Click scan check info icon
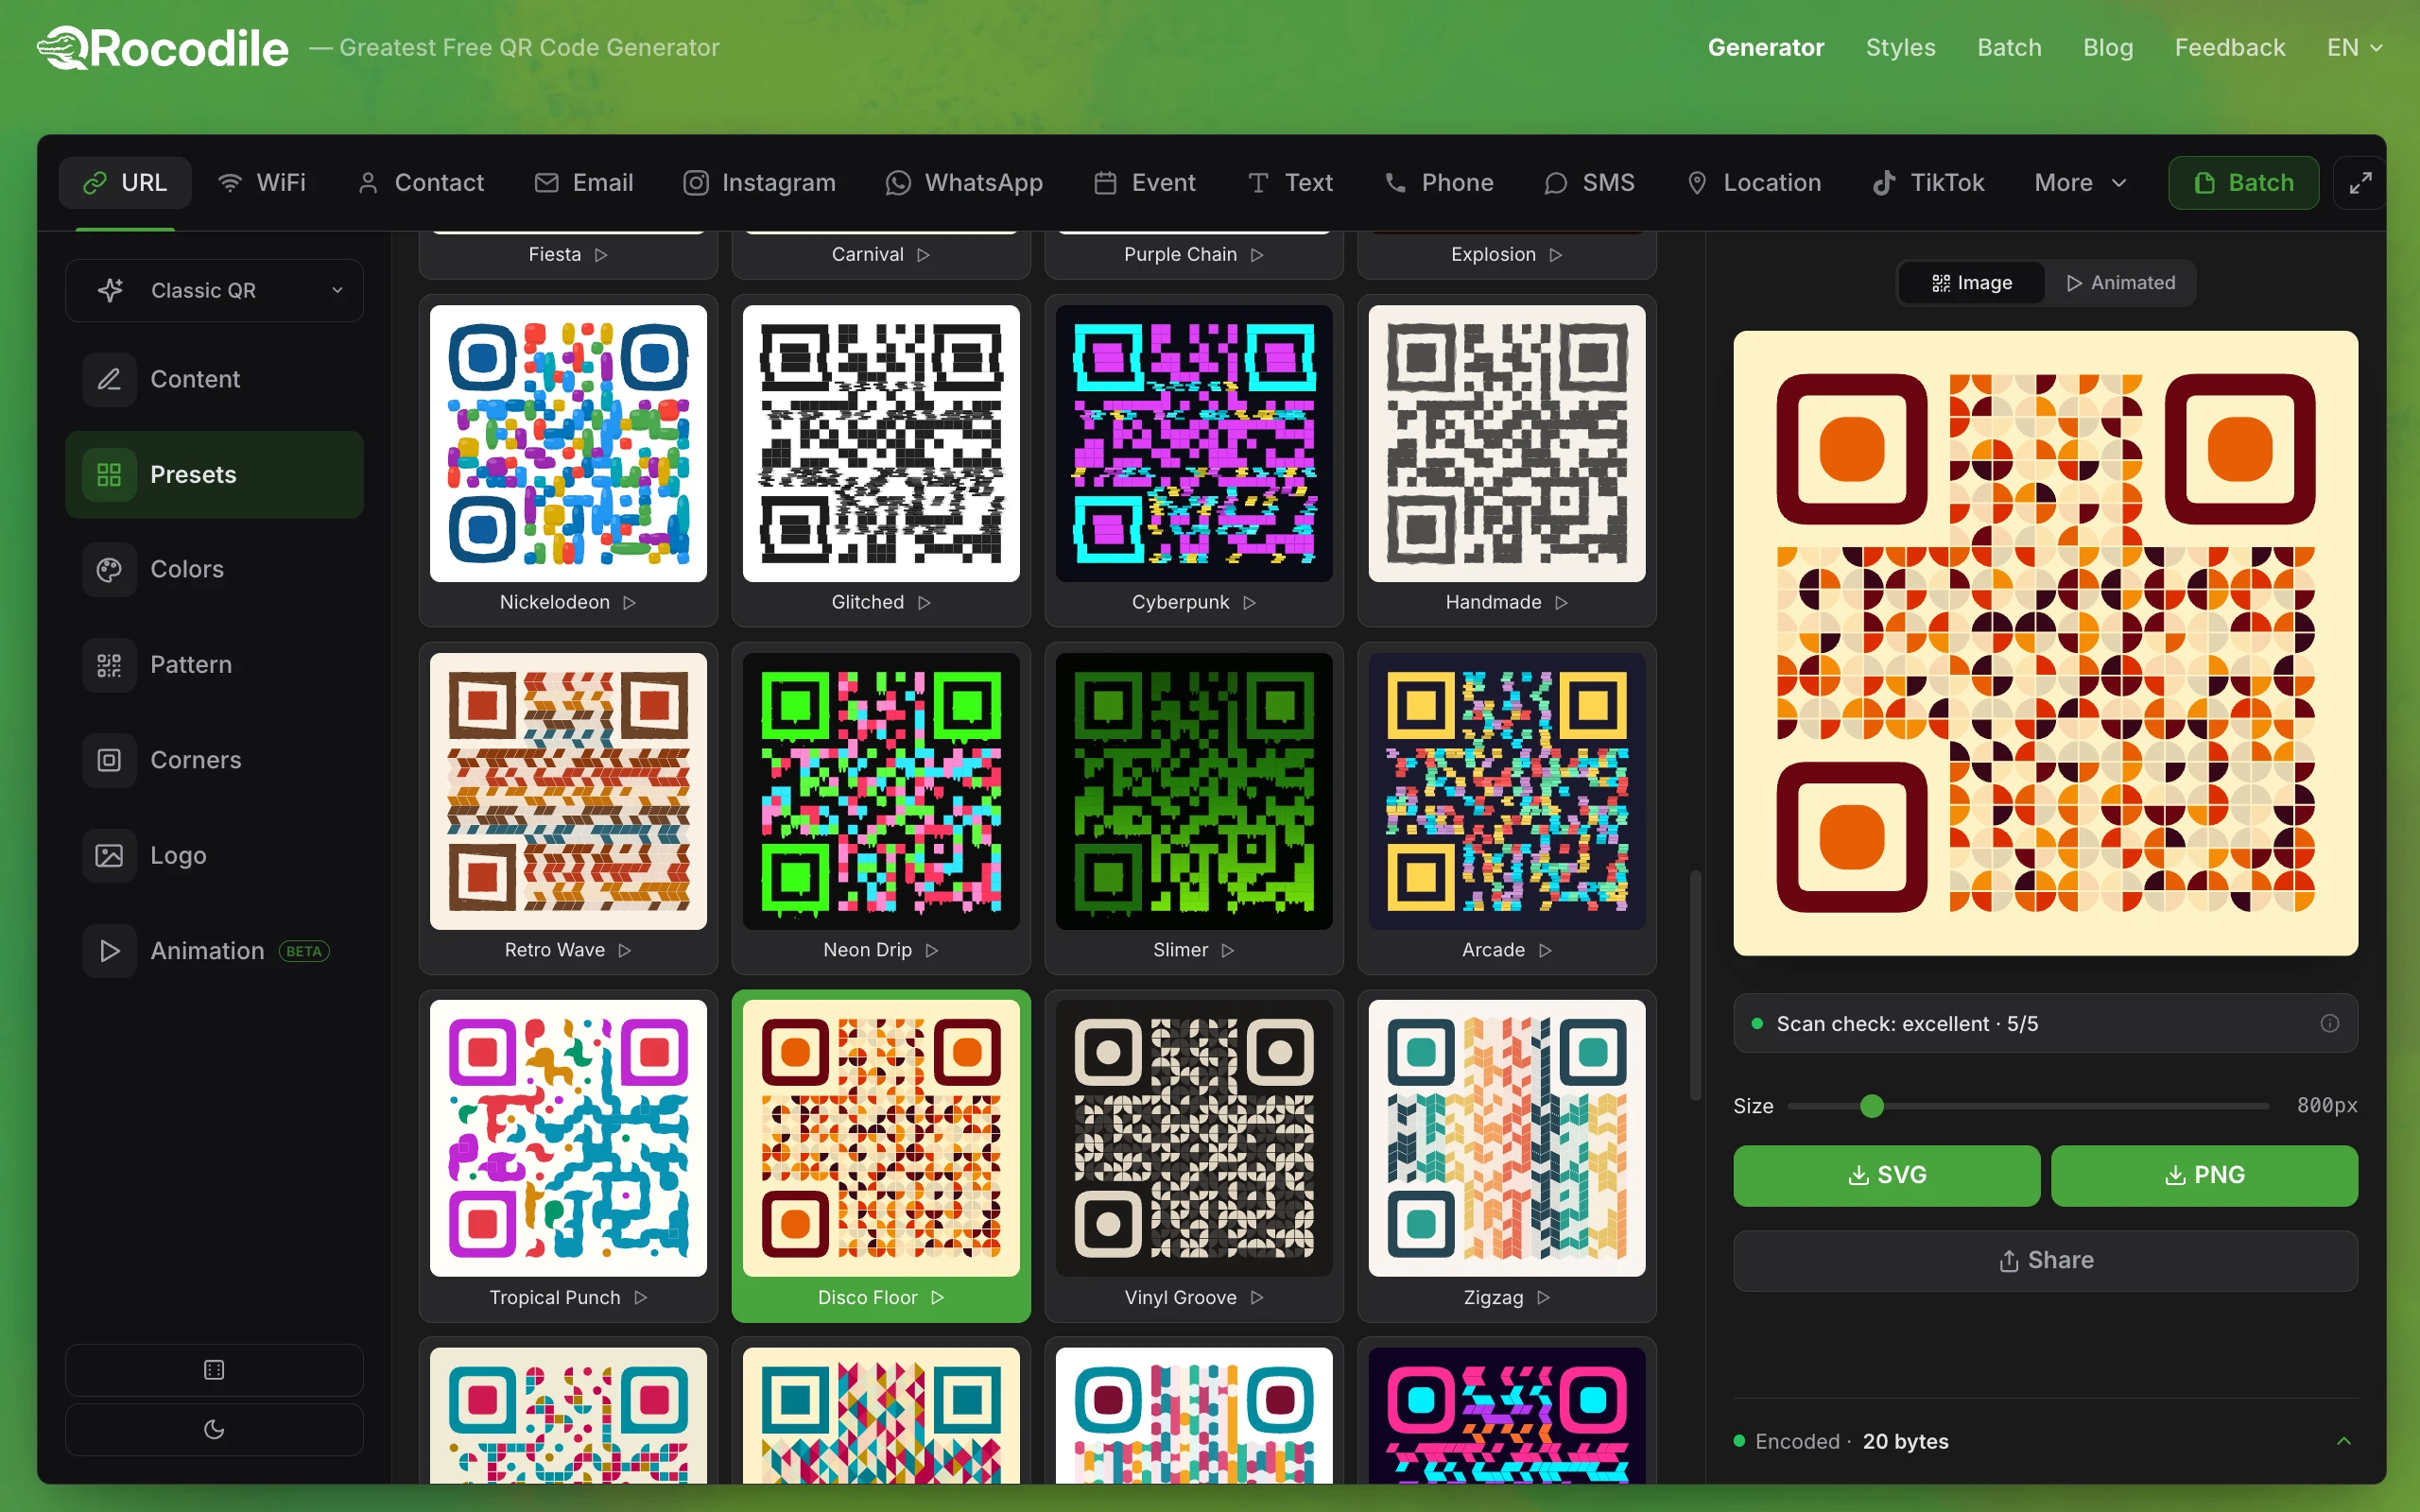Screen dimensions: 2420x1512 (2330, 1023)
